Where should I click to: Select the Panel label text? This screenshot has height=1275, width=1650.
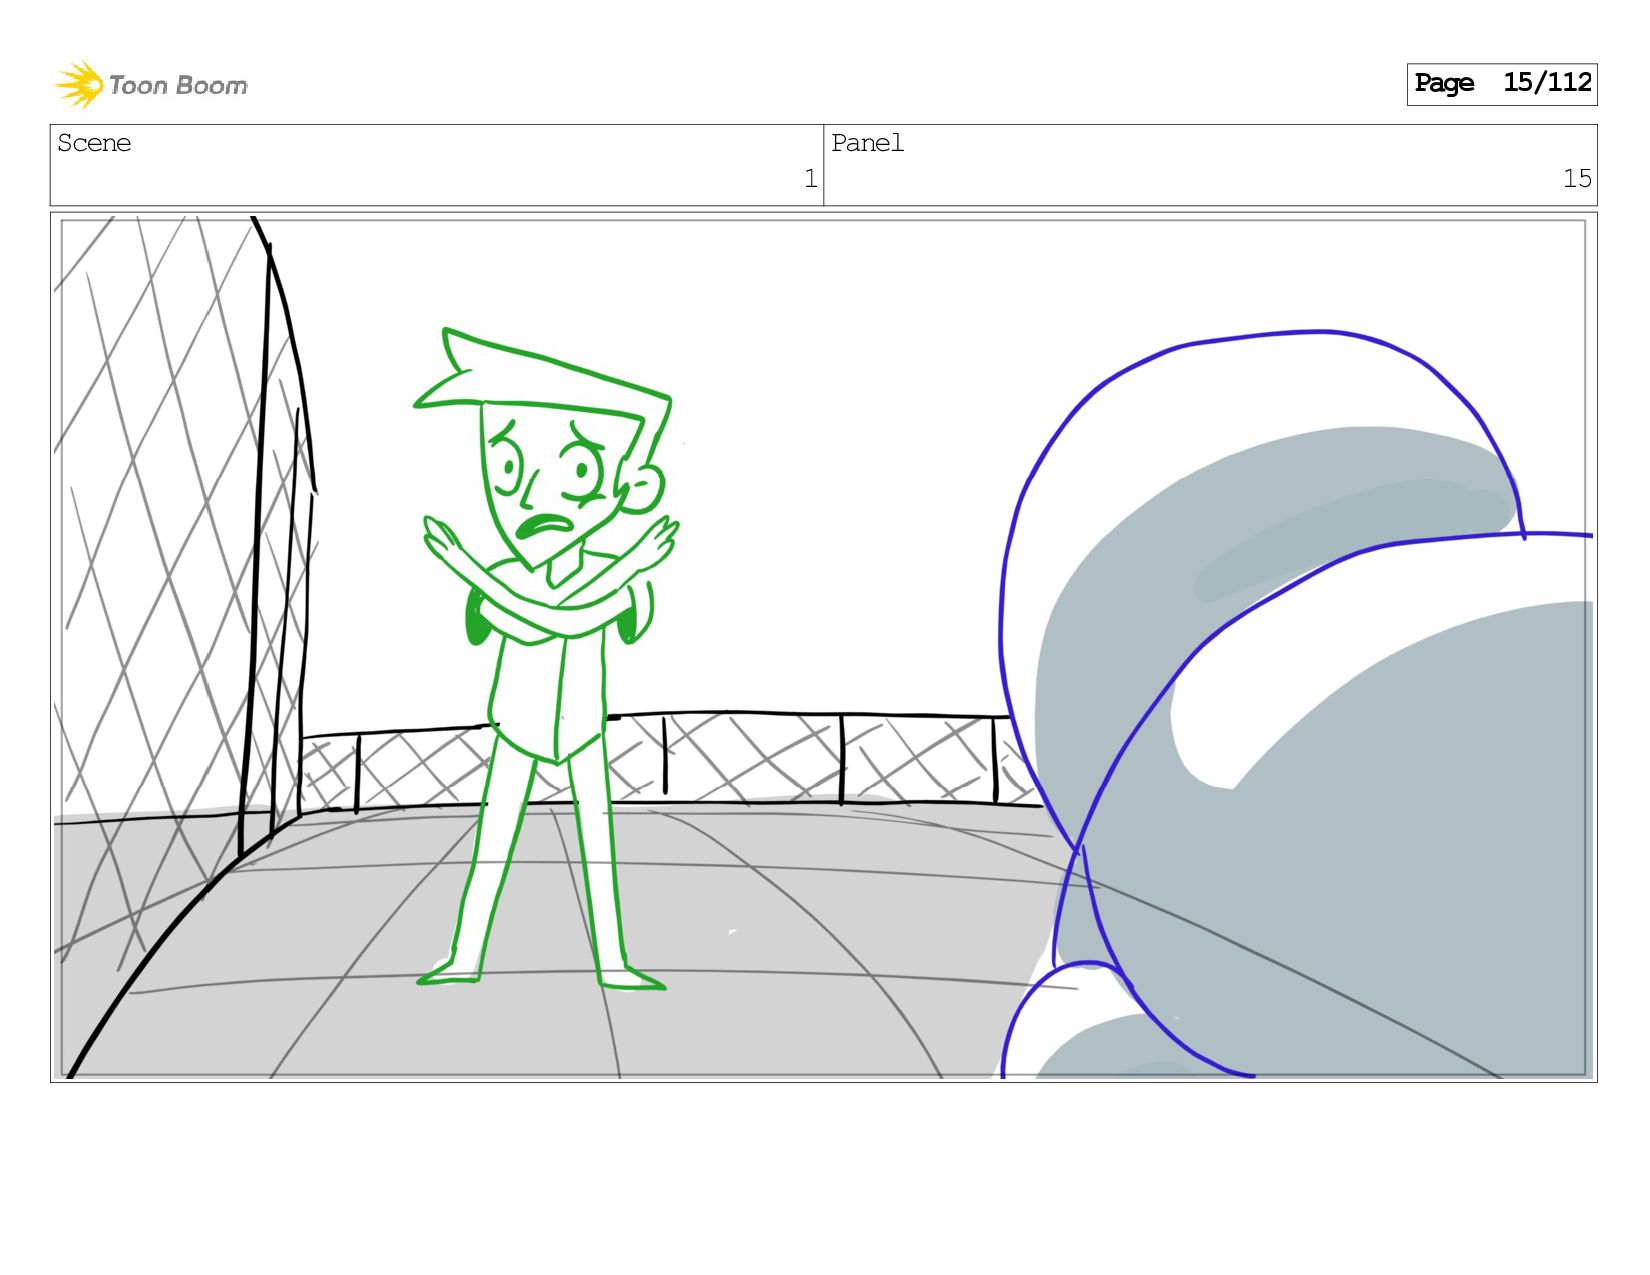[867, 143]
